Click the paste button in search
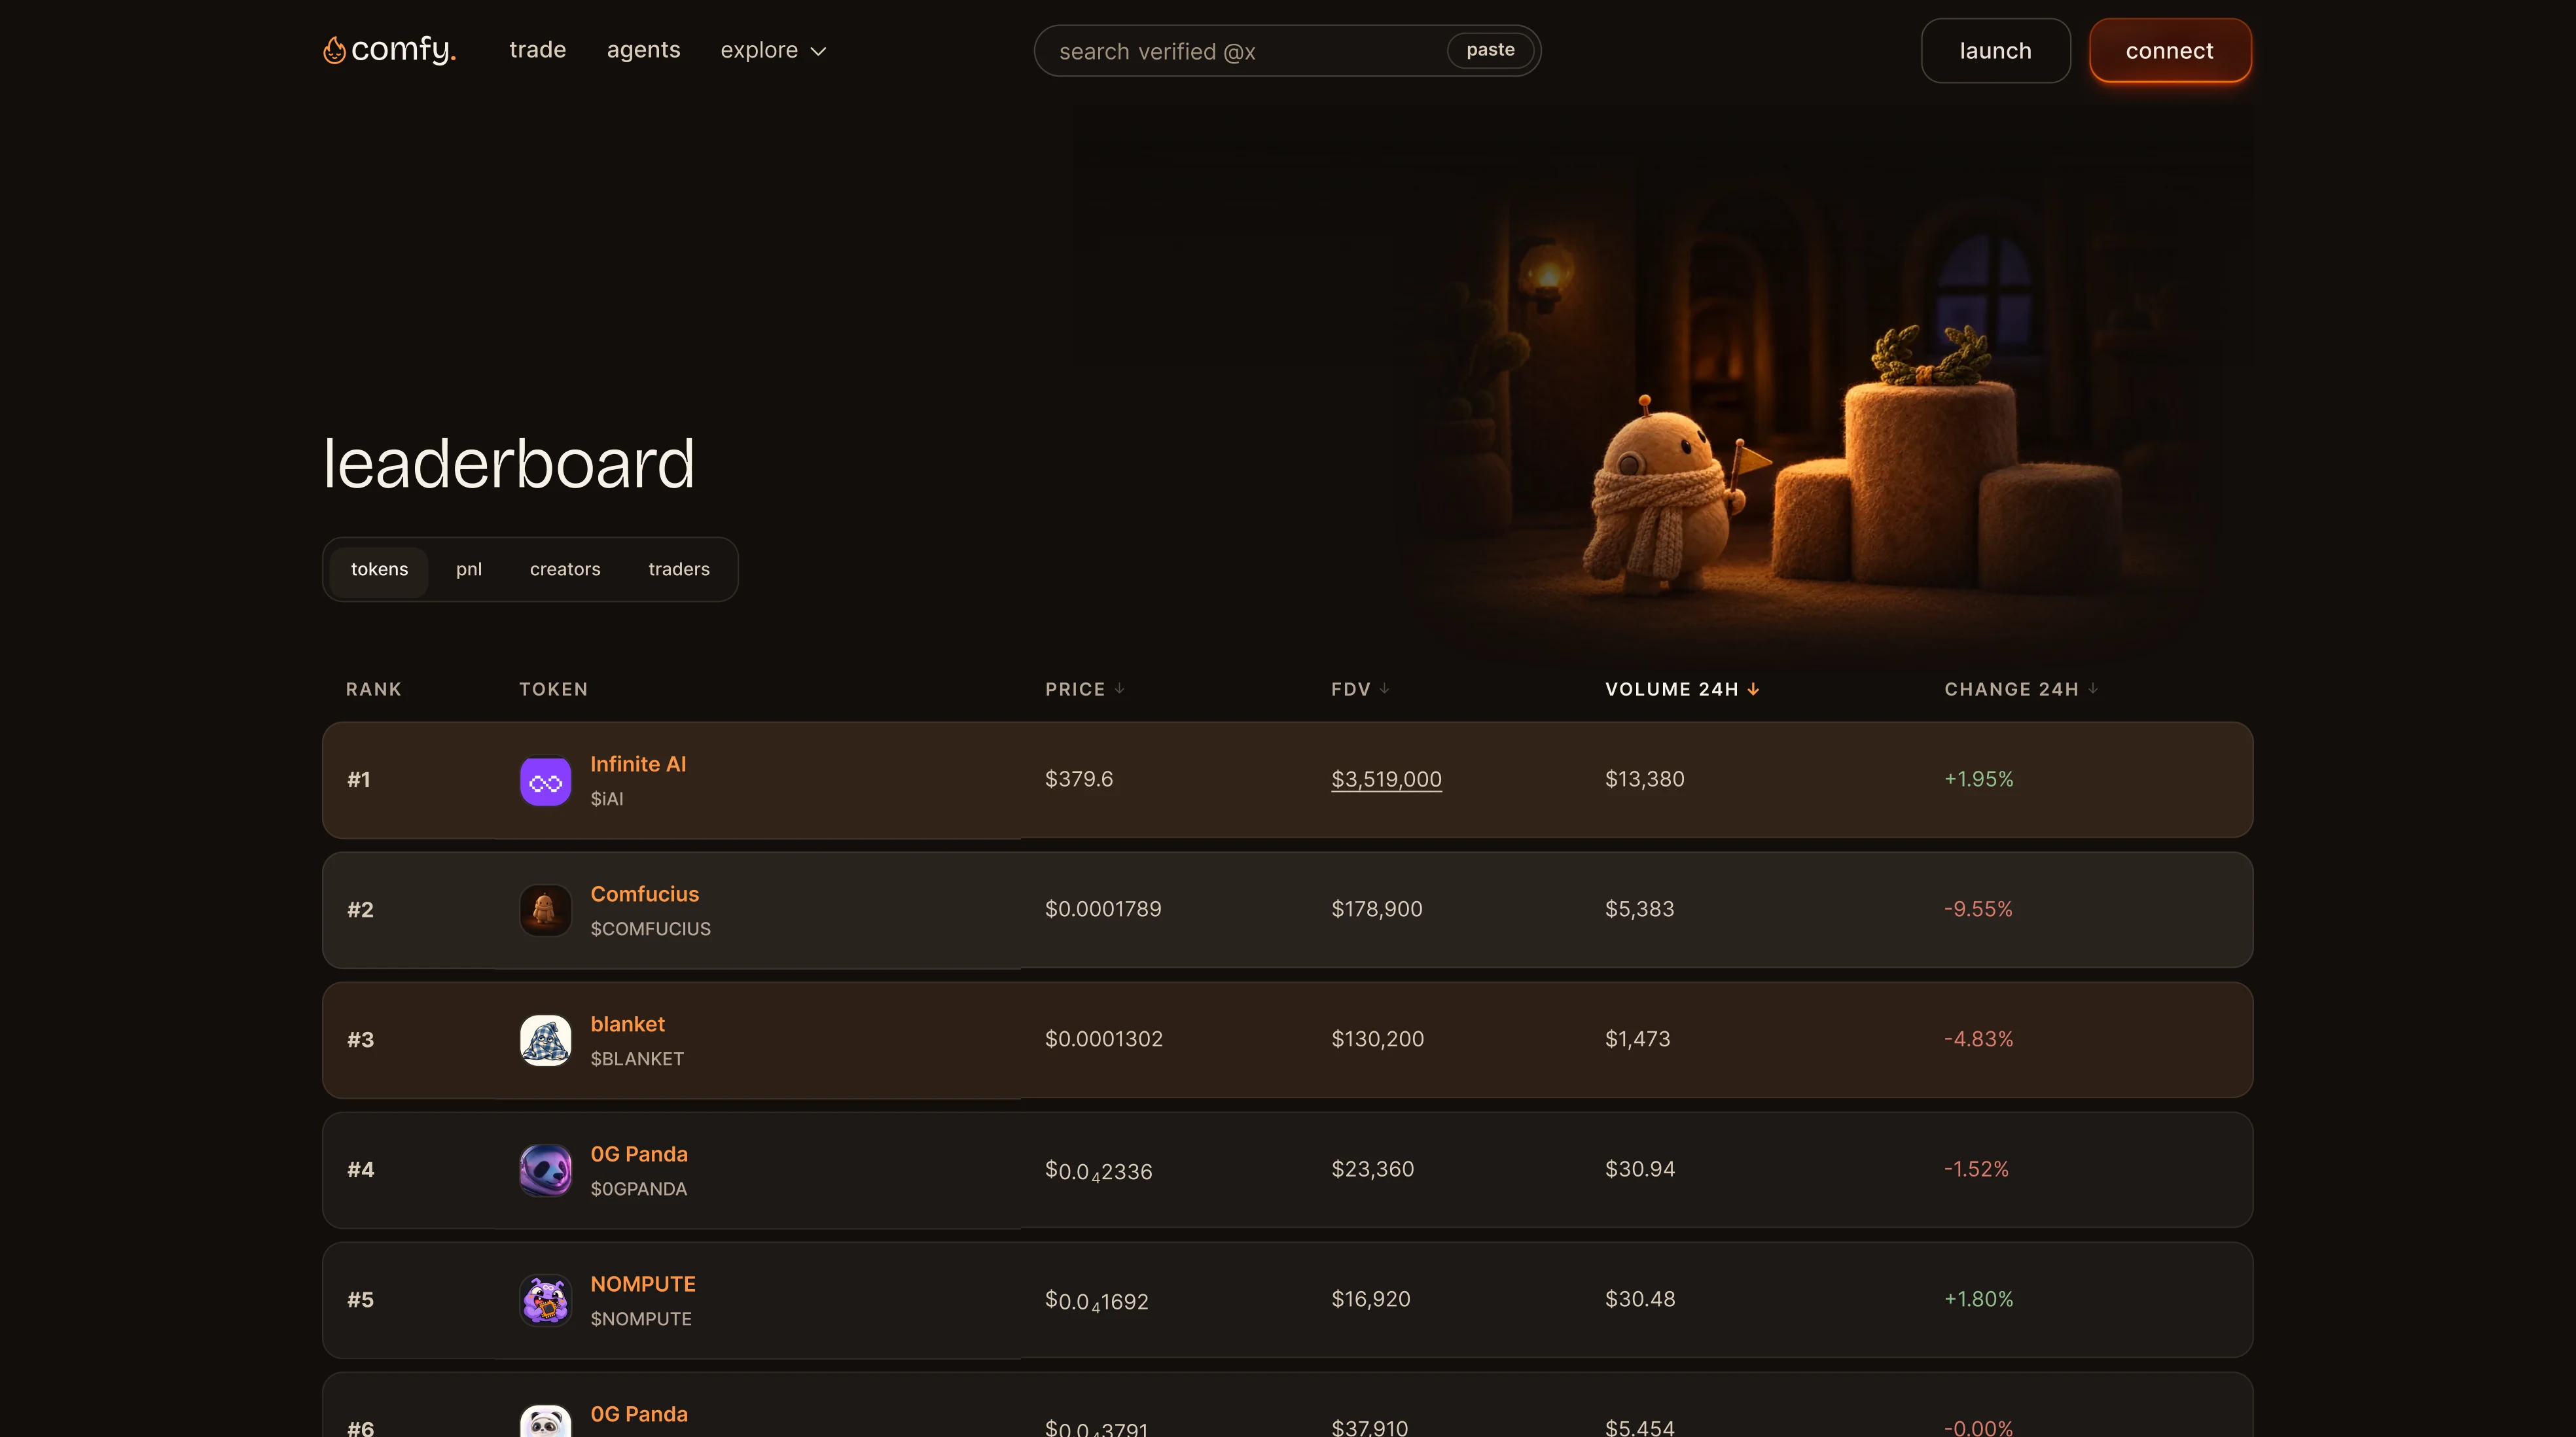The height and width of the screenshot is (1437, 2576). coord(1490,50)
